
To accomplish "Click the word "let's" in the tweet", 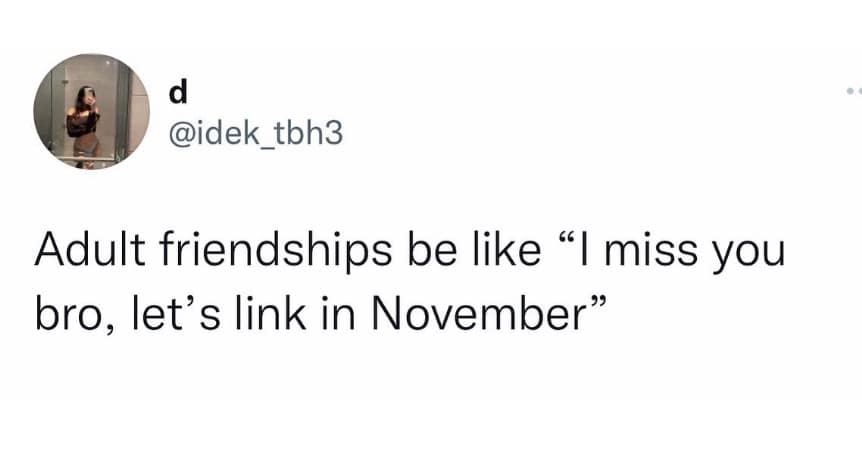I will pyautogui.click(x=176, y=314).
